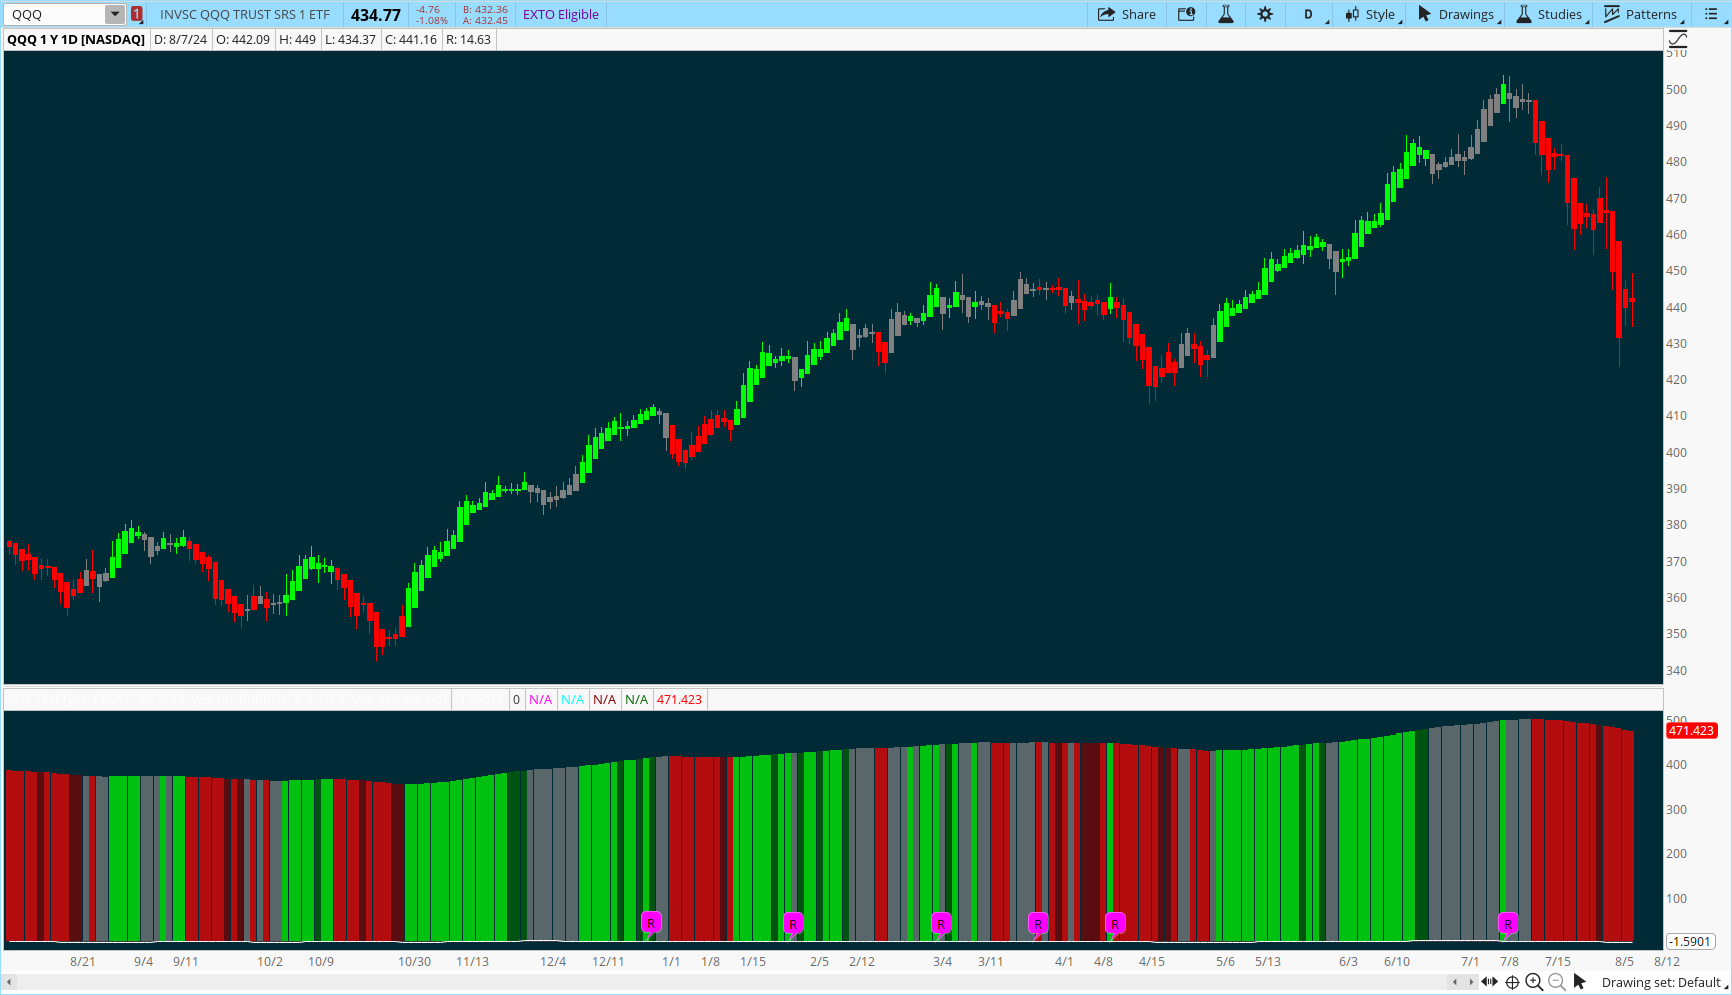Click the 7/15 date label on time axis
This screenshot has height=995, width=1732.
pos(1558,961)
